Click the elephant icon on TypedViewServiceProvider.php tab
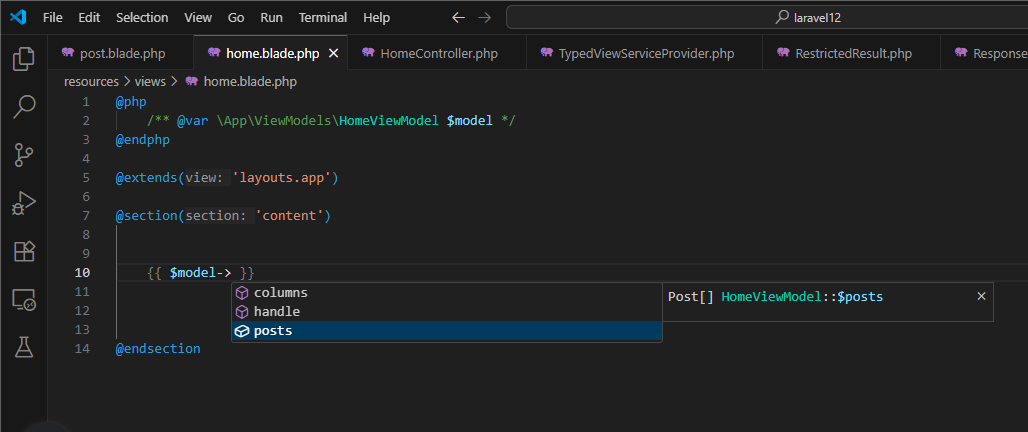Screen dimensions: 1028x432 [547, 53]
